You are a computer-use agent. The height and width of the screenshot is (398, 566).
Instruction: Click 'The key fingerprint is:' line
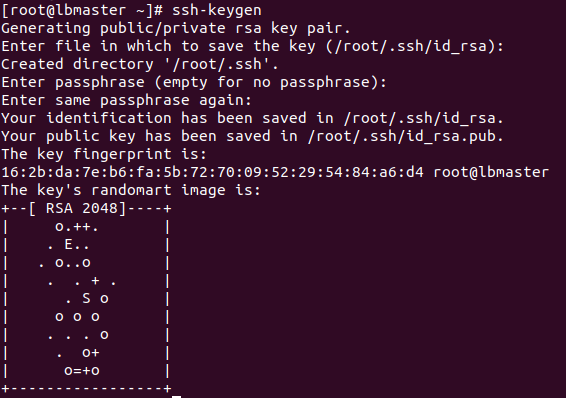click(x=104, y=154)
